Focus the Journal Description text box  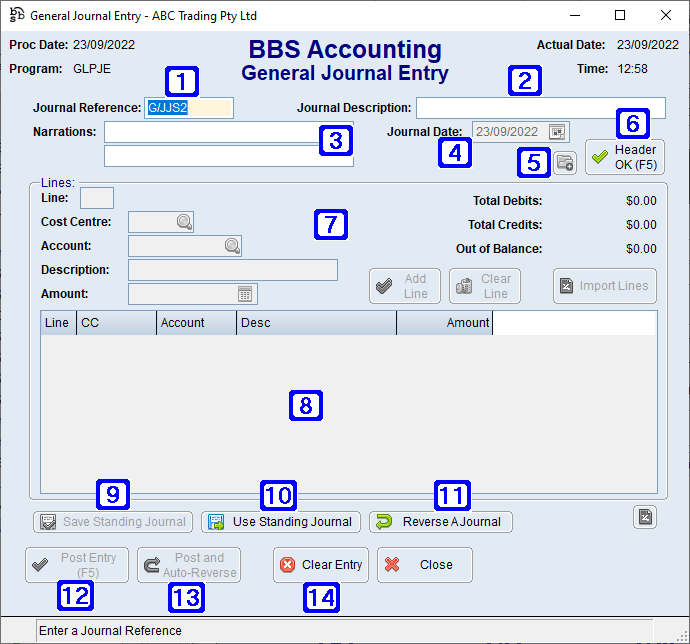540,108
